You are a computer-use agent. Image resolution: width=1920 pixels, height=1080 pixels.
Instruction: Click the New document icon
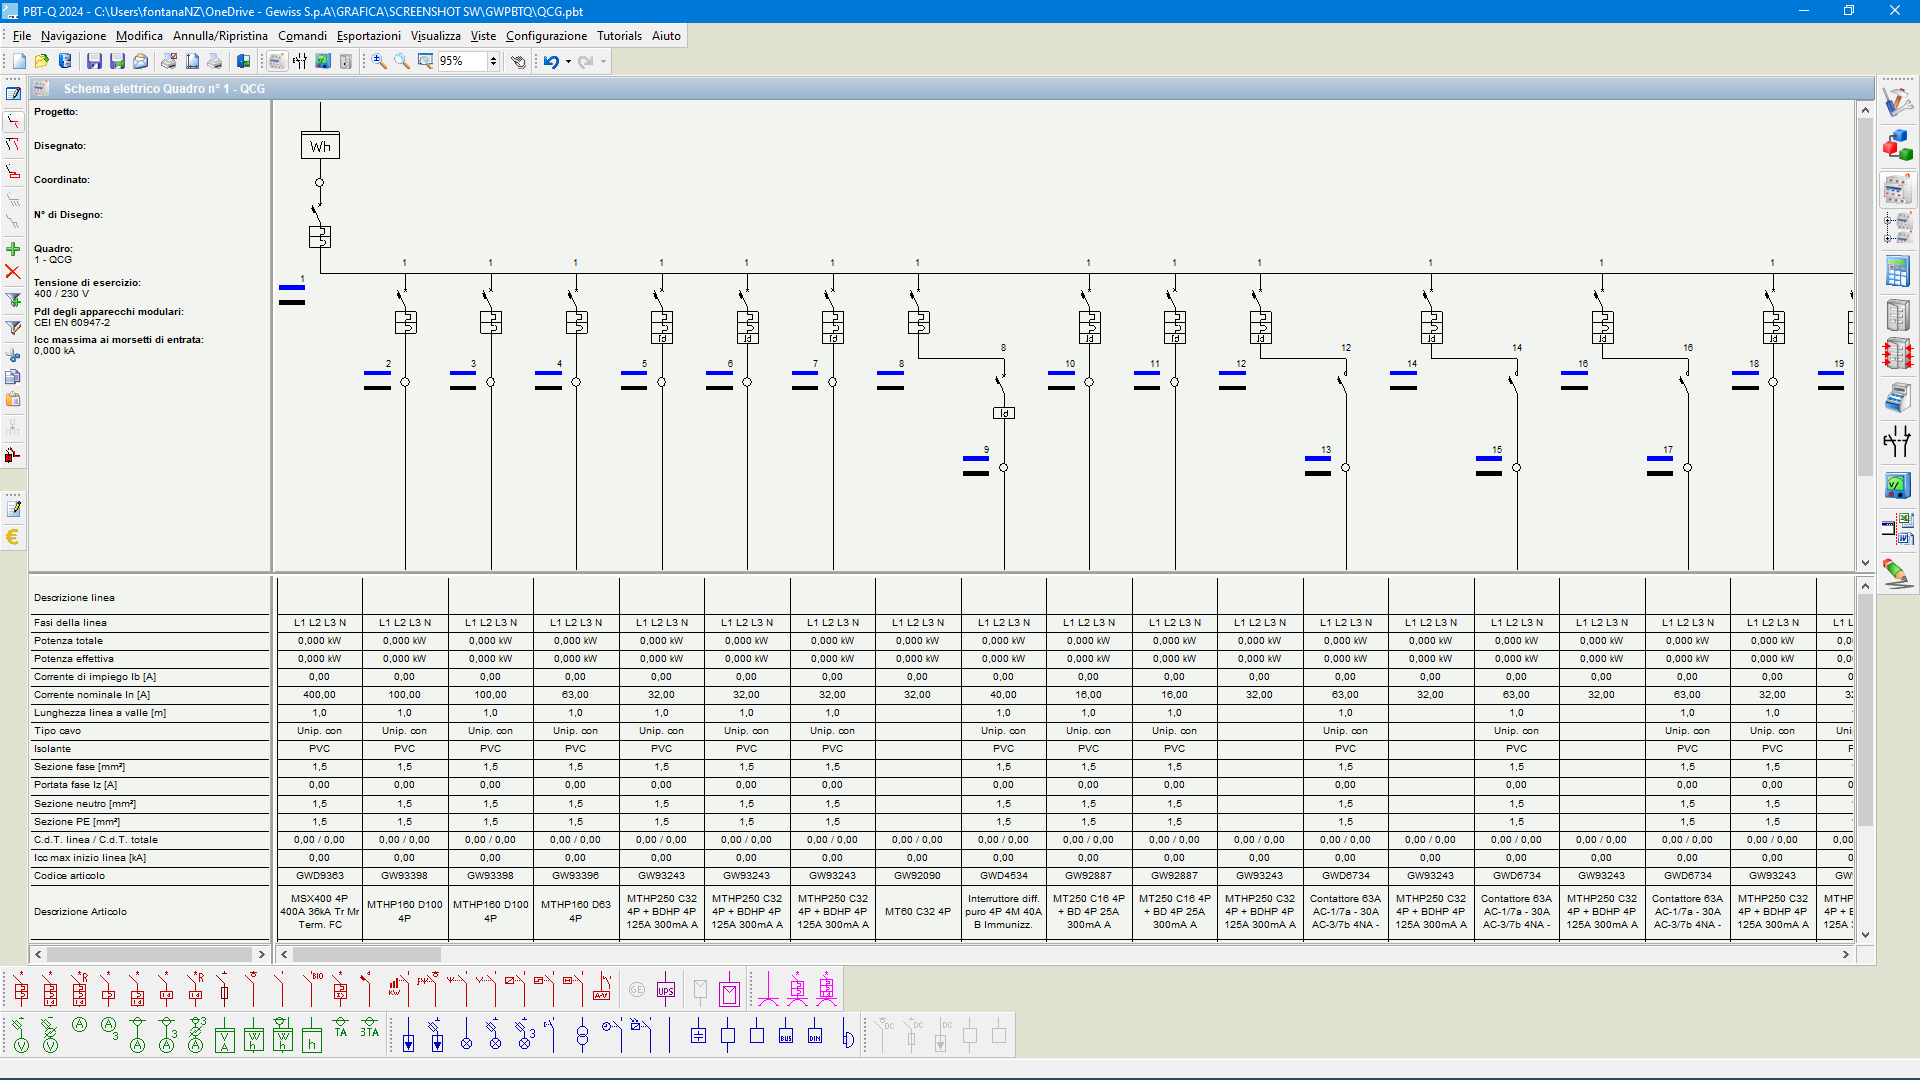coord(19,61)
